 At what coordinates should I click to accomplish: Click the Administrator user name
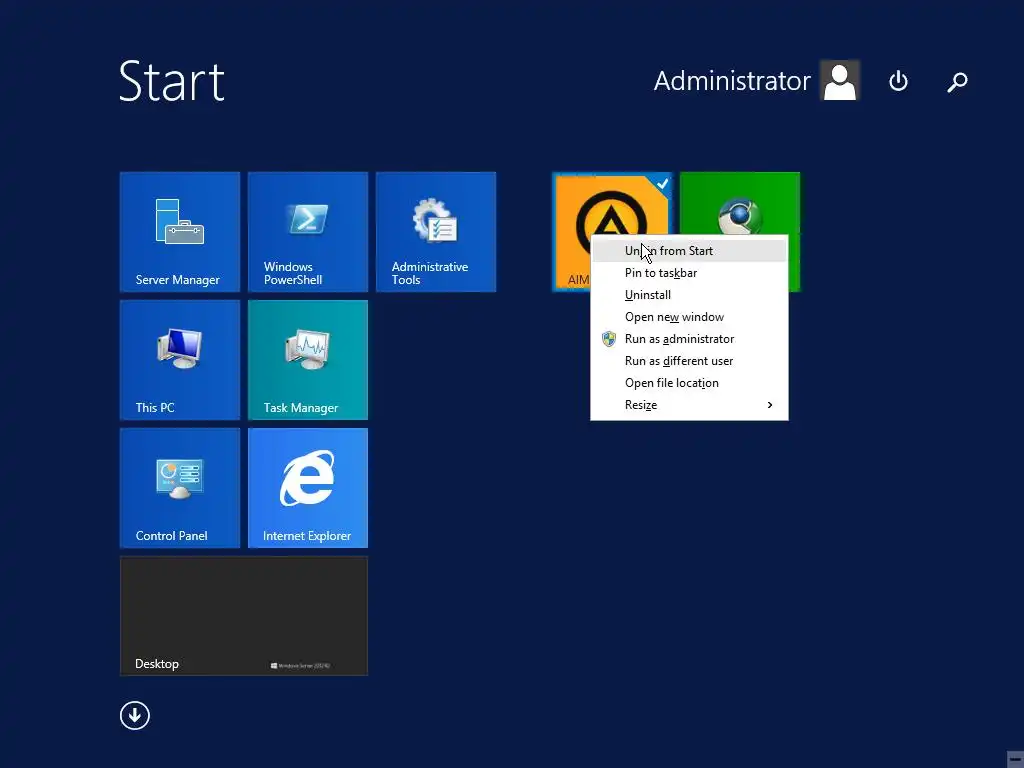[731, 81]
